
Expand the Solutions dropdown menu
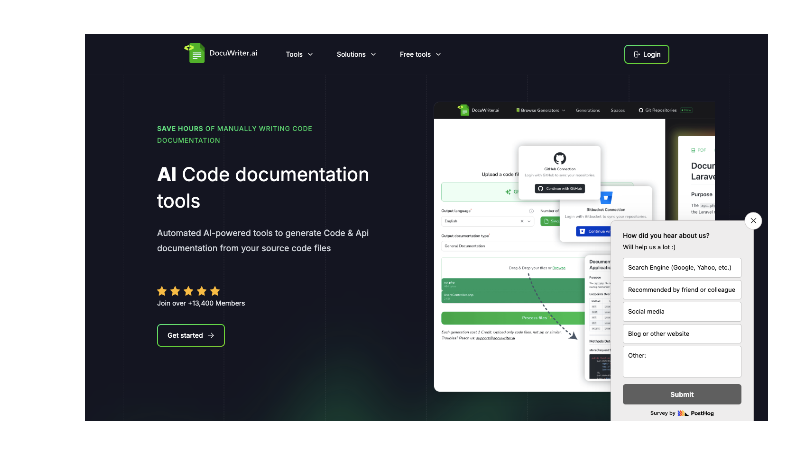[x=356, y=55]
